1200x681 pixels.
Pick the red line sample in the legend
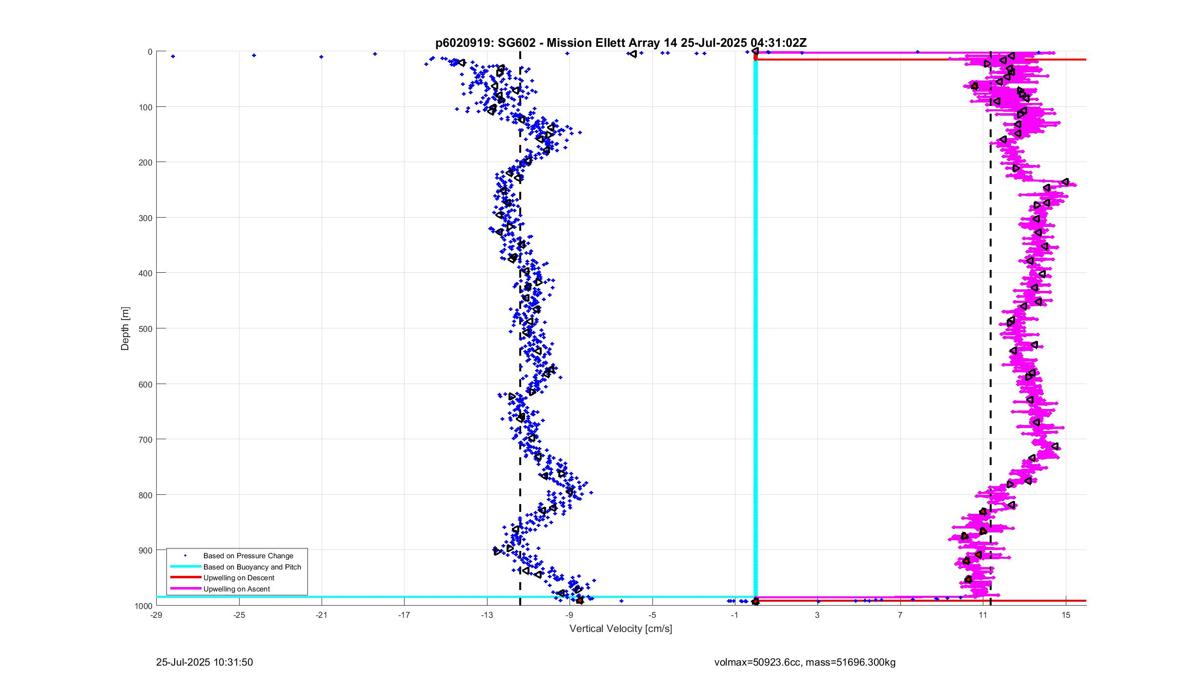click(185, 578)
